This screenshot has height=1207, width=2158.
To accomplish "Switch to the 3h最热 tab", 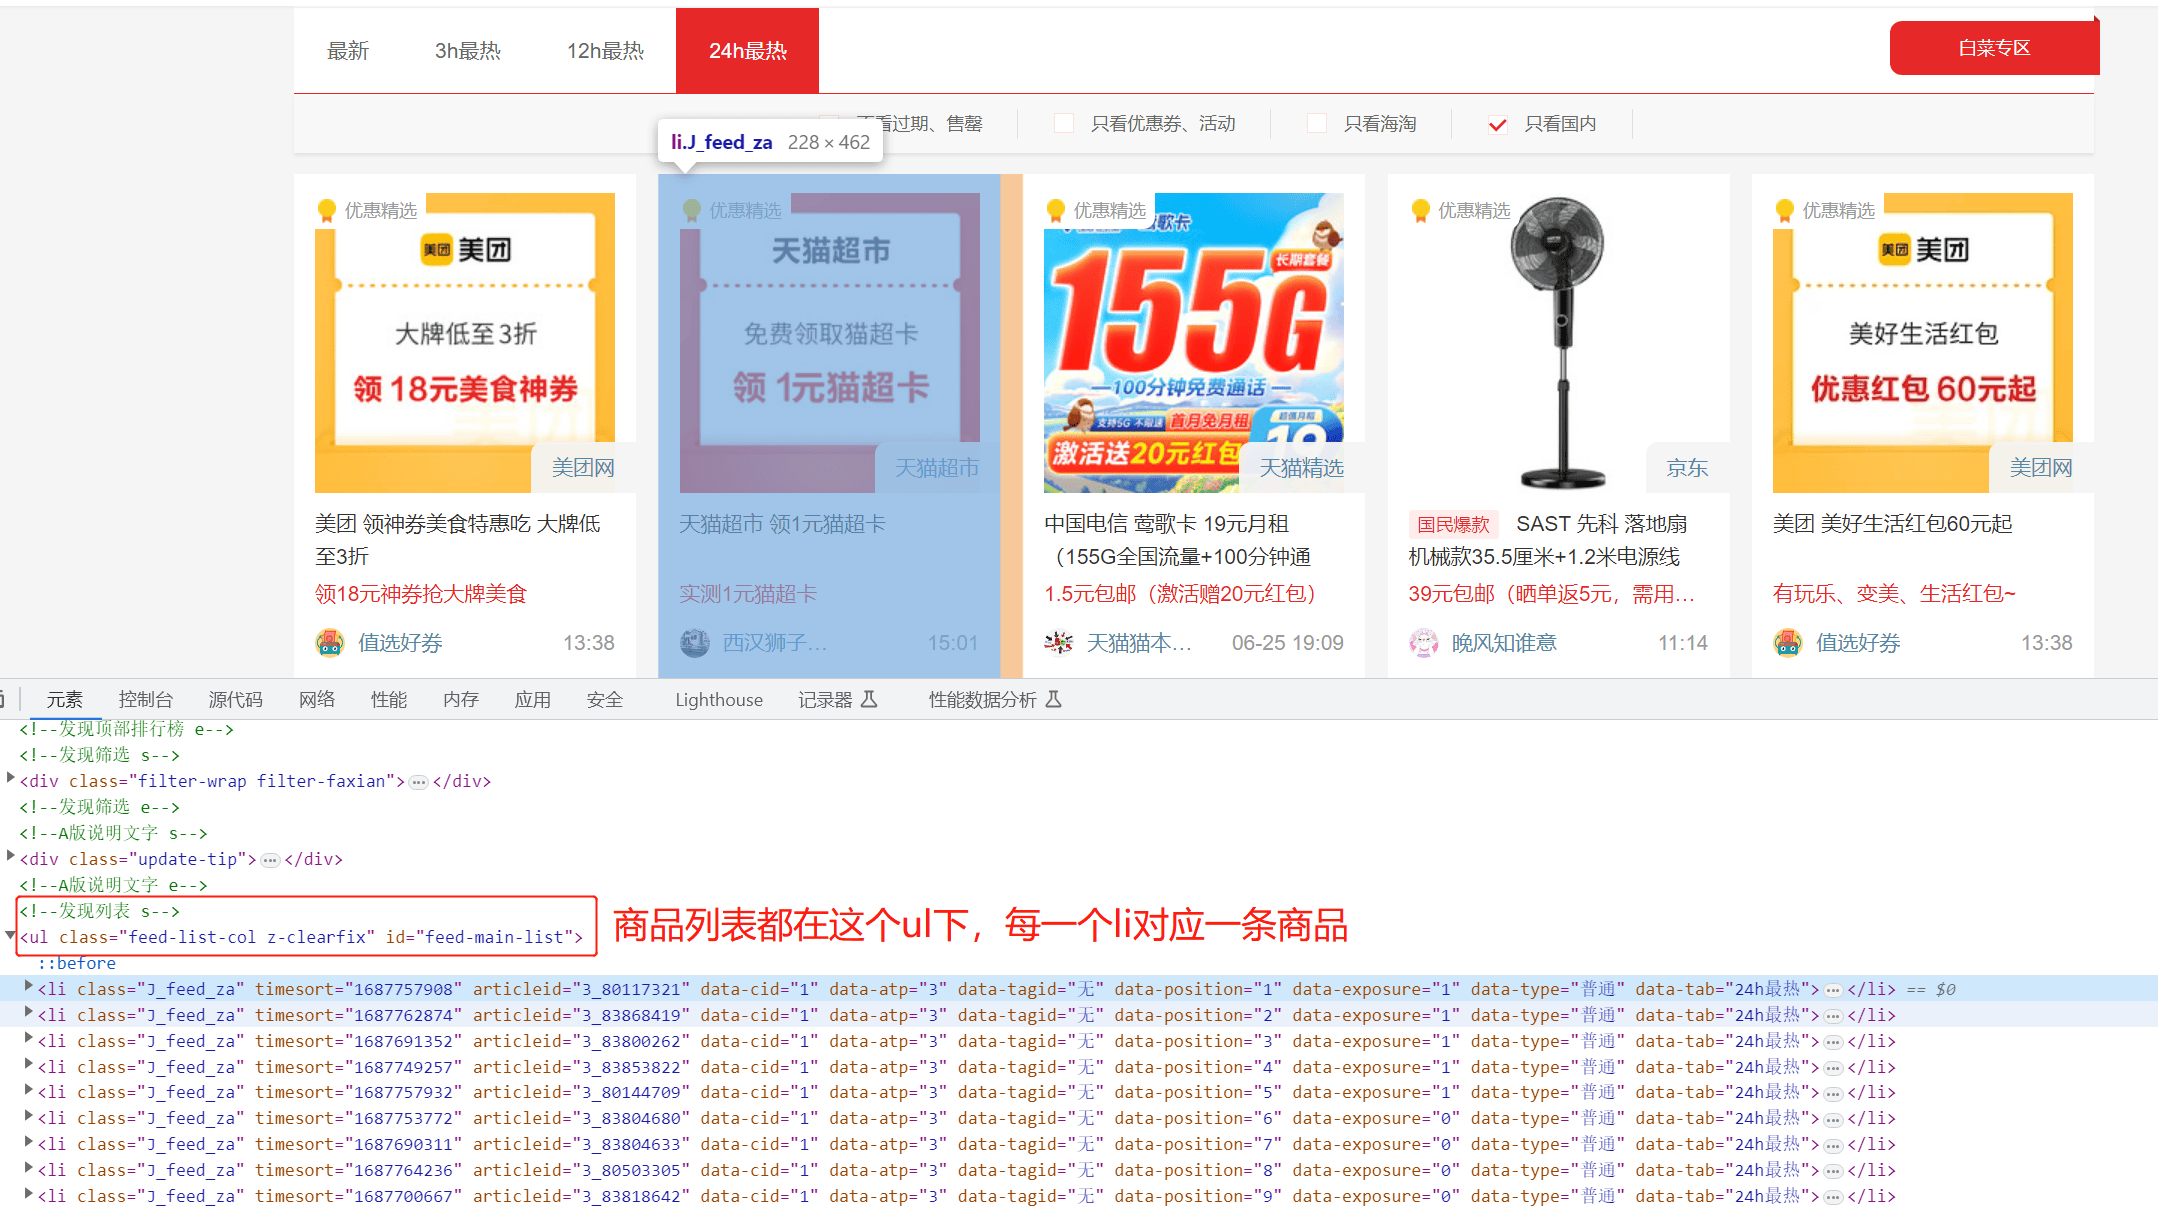I will (x=467, y=51).
